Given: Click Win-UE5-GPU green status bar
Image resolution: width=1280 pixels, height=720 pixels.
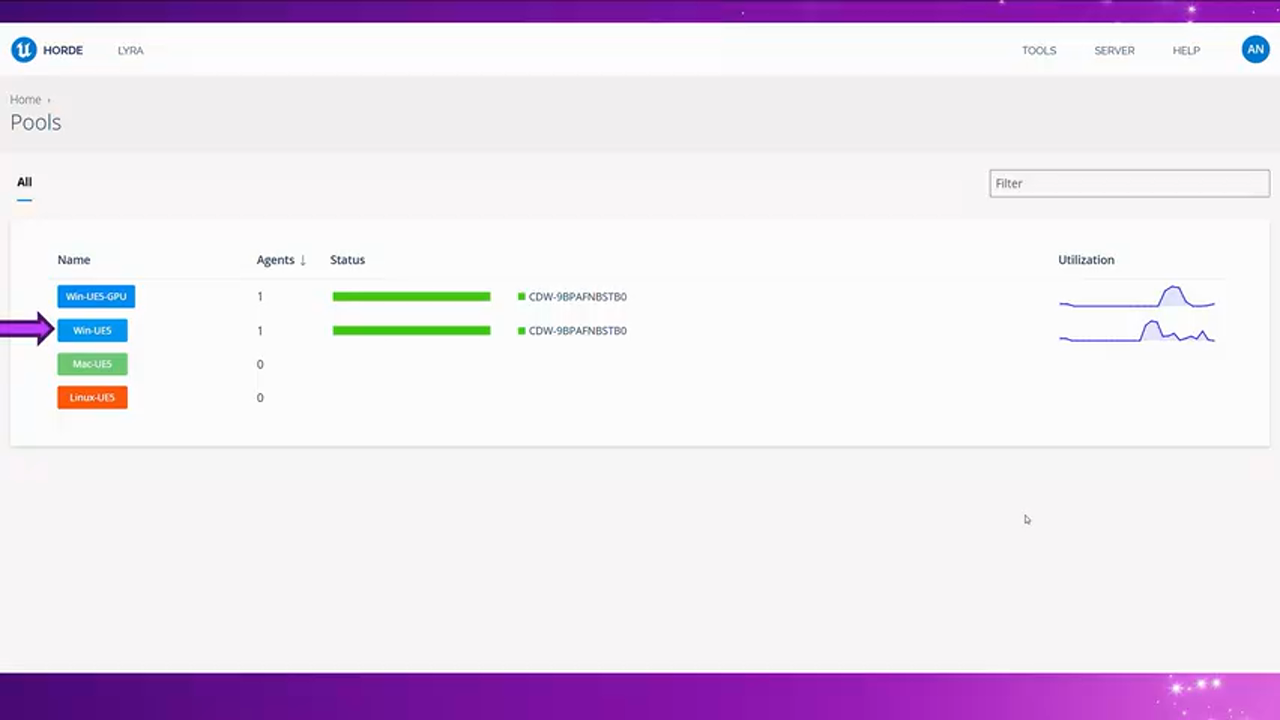Looking at the screenshot, I should pos(411,297).
